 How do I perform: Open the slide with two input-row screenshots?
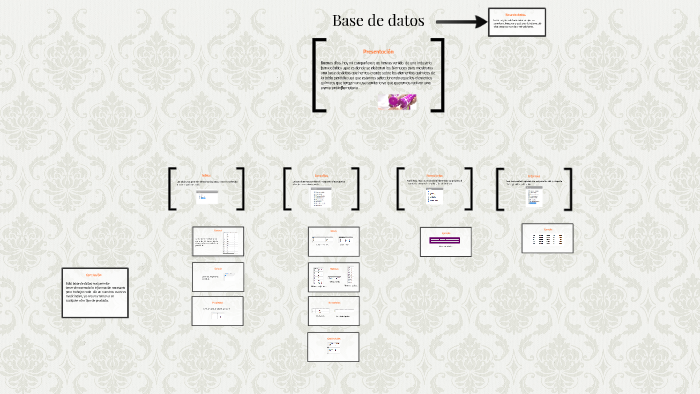(333, 311)
